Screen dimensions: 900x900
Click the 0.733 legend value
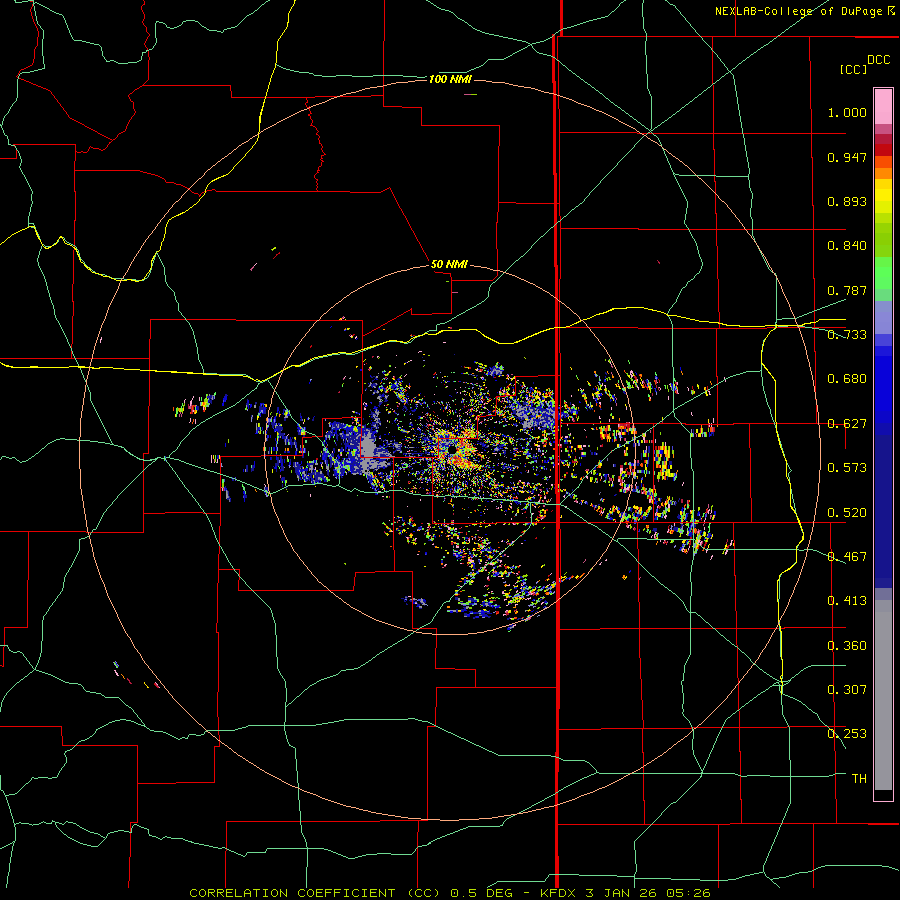(x=847, y=335)
